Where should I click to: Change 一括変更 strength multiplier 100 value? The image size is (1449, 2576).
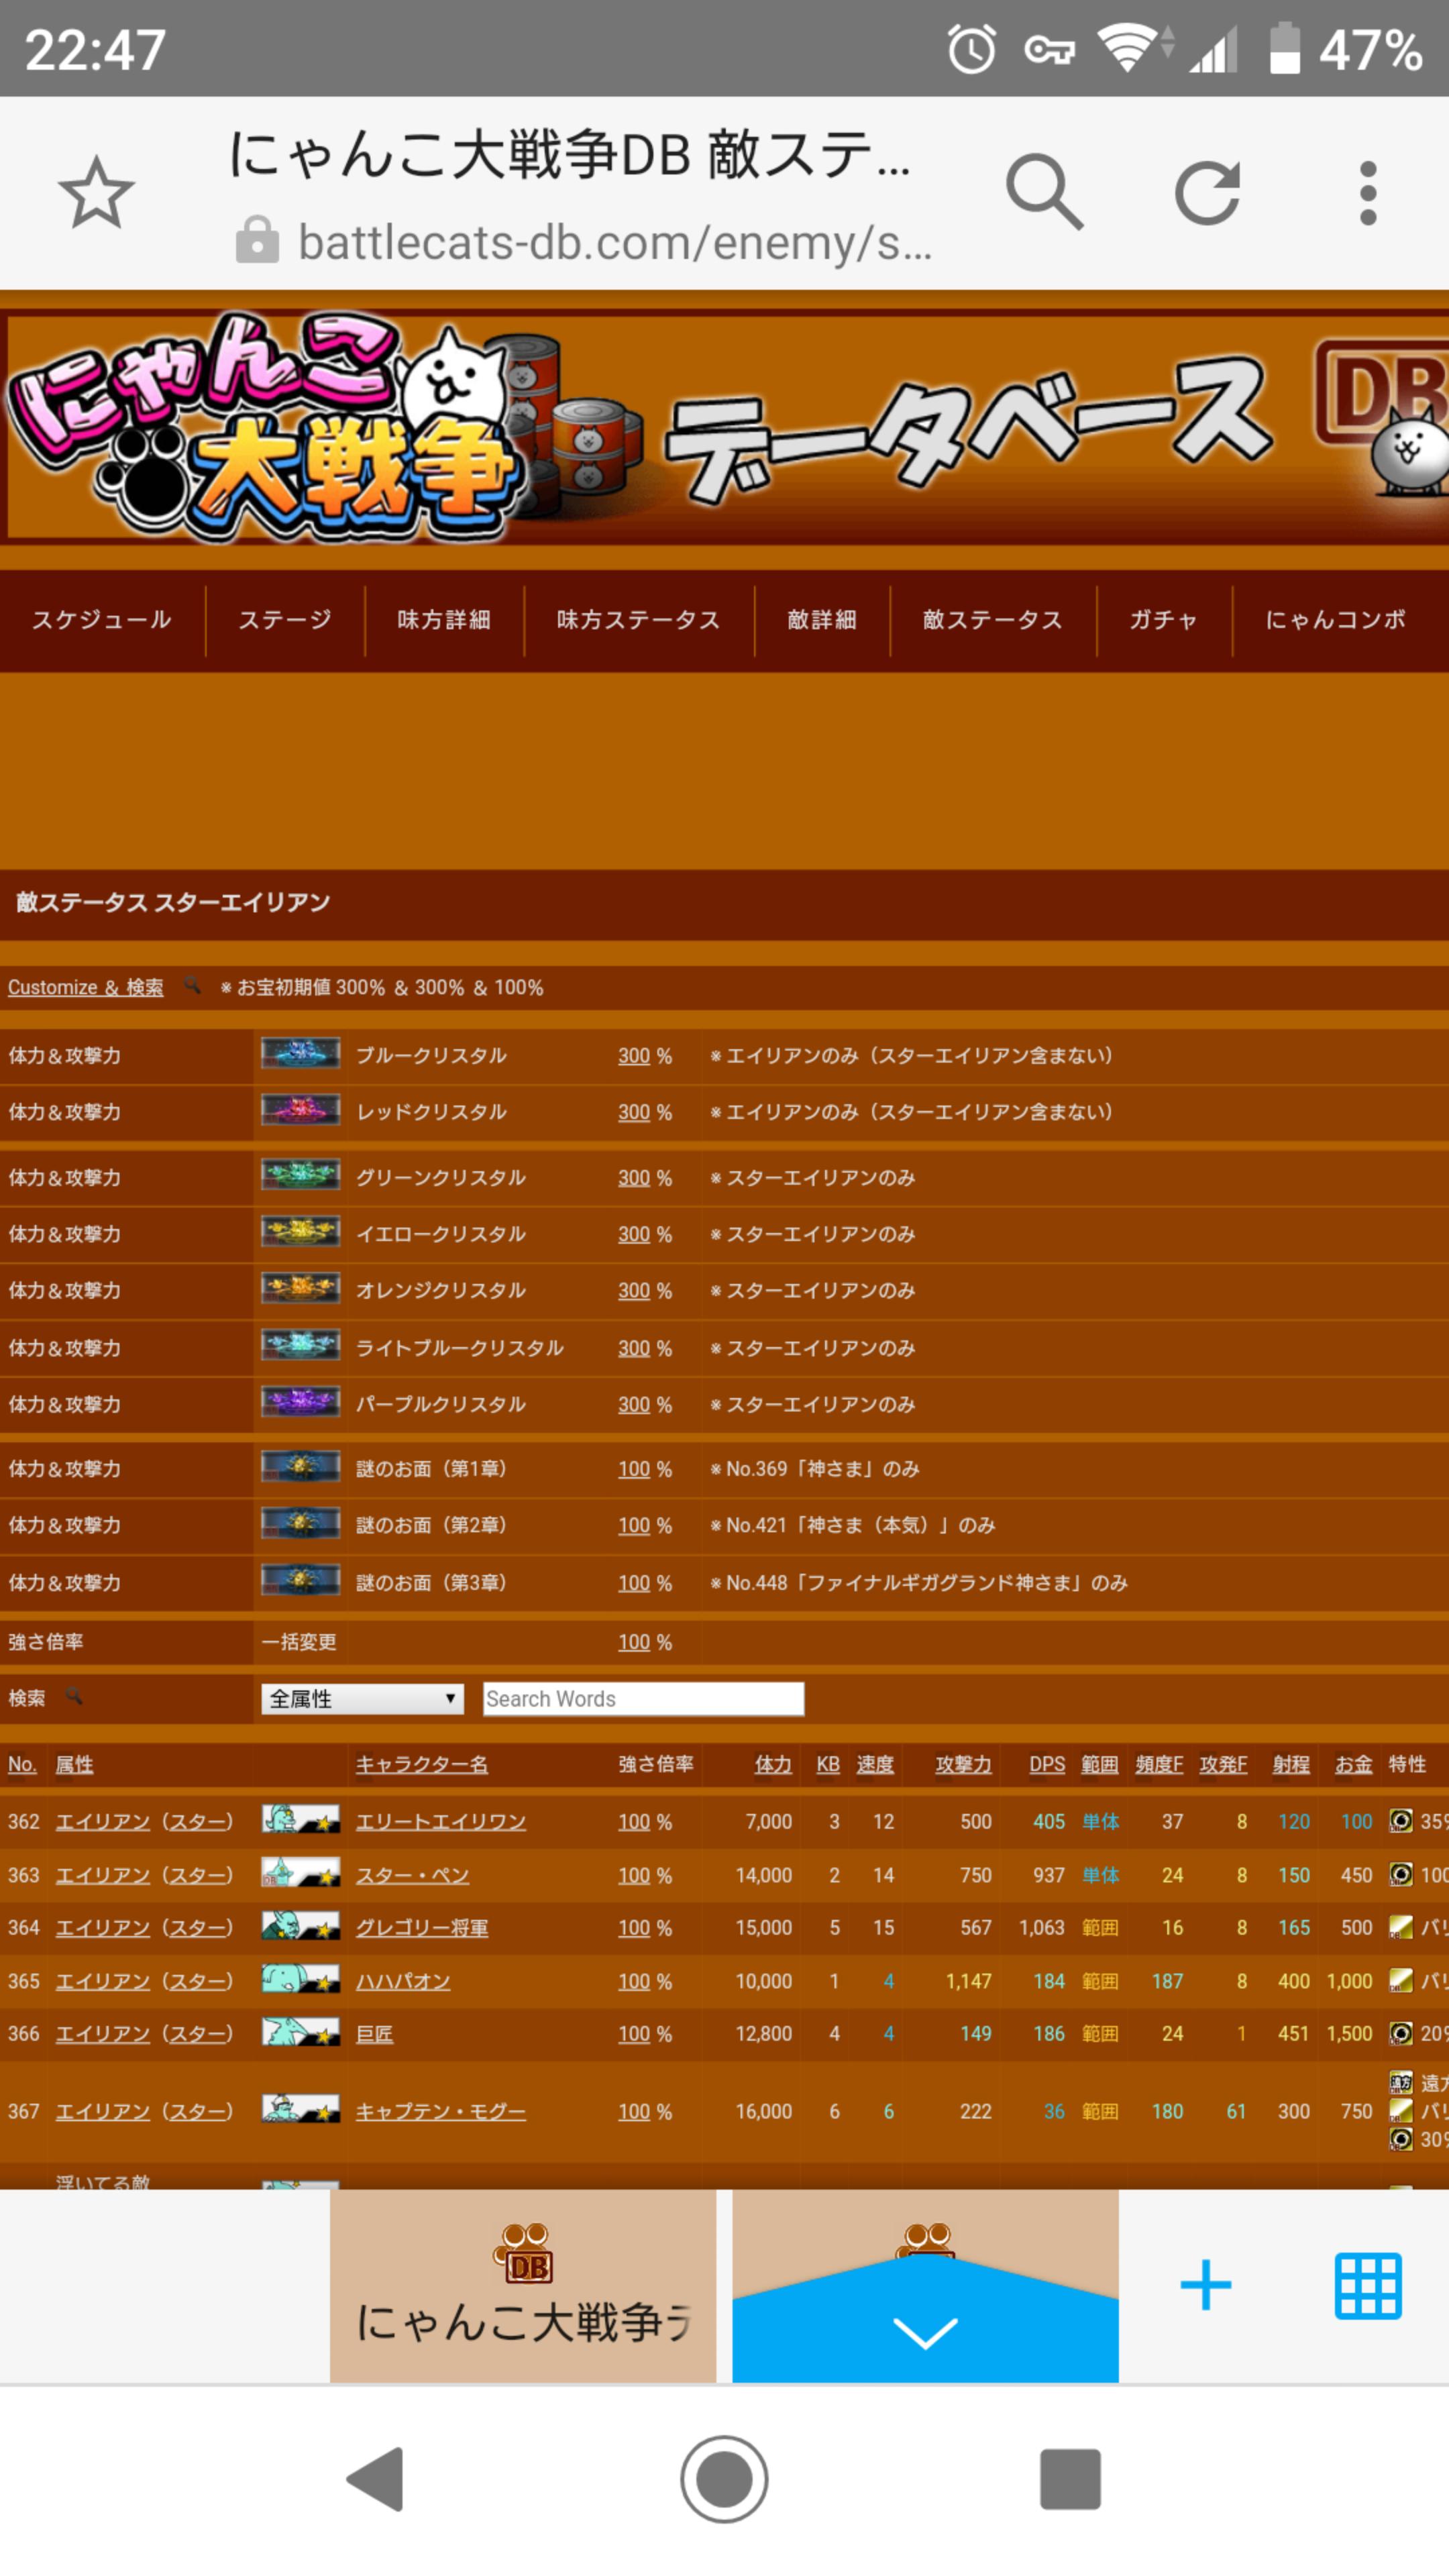(633, 1642)
